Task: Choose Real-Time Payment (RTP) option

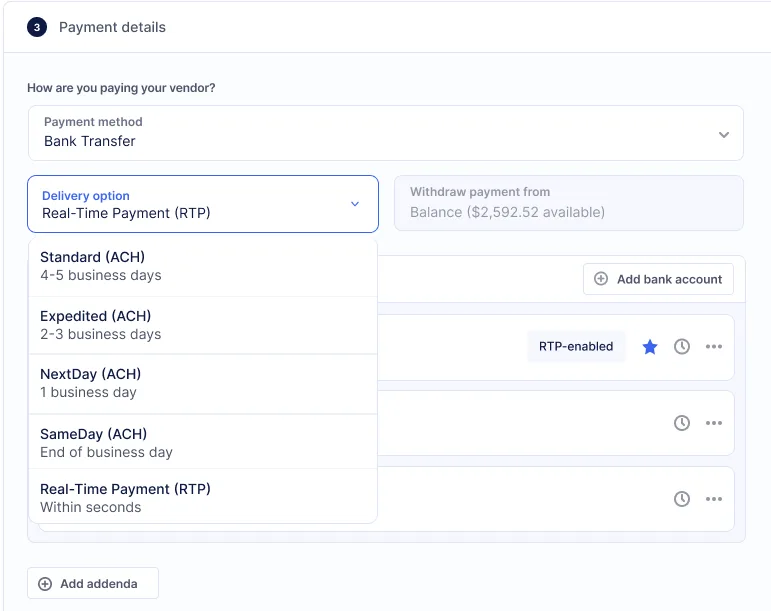Action: pos(203,497)
